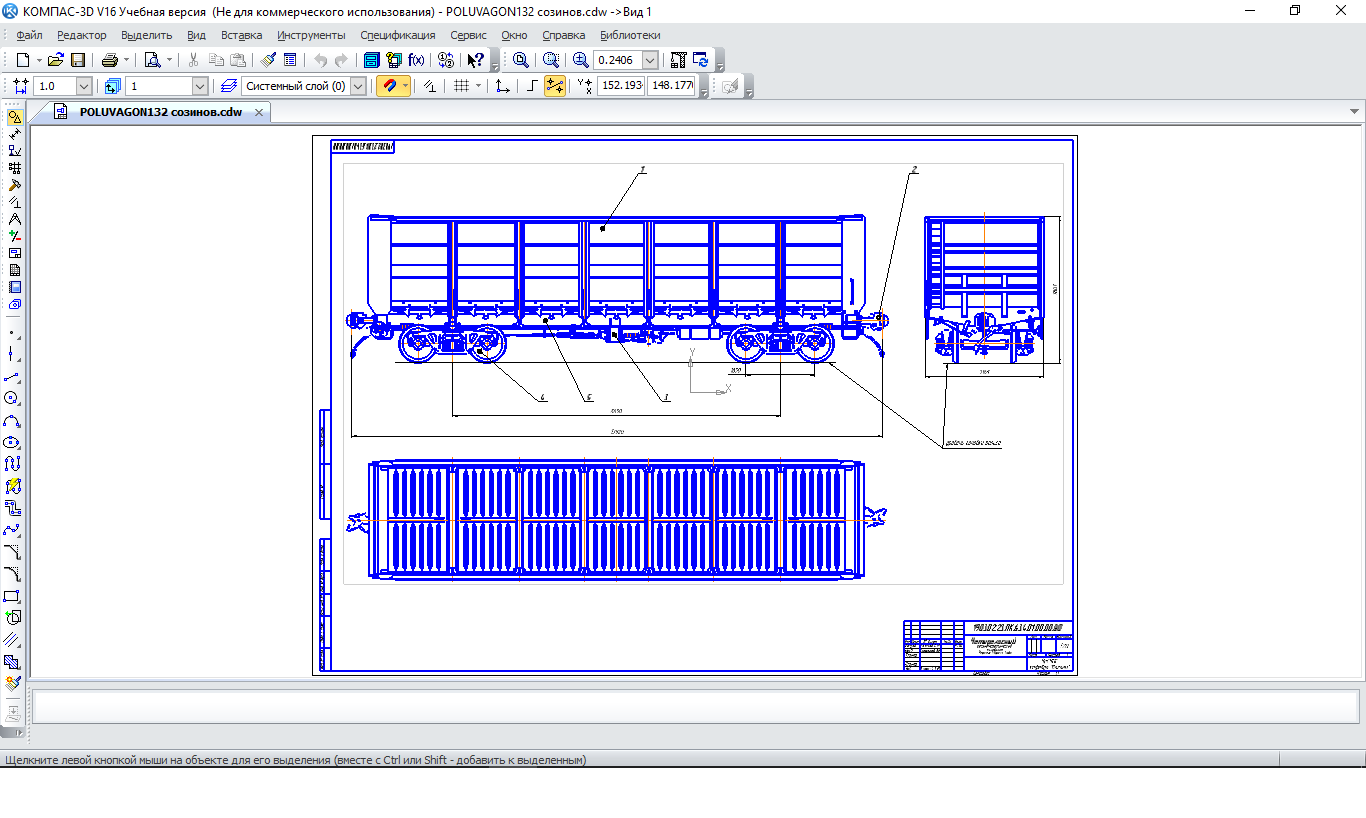Open the Properties list icon next to brush

(x=290, y=60)
